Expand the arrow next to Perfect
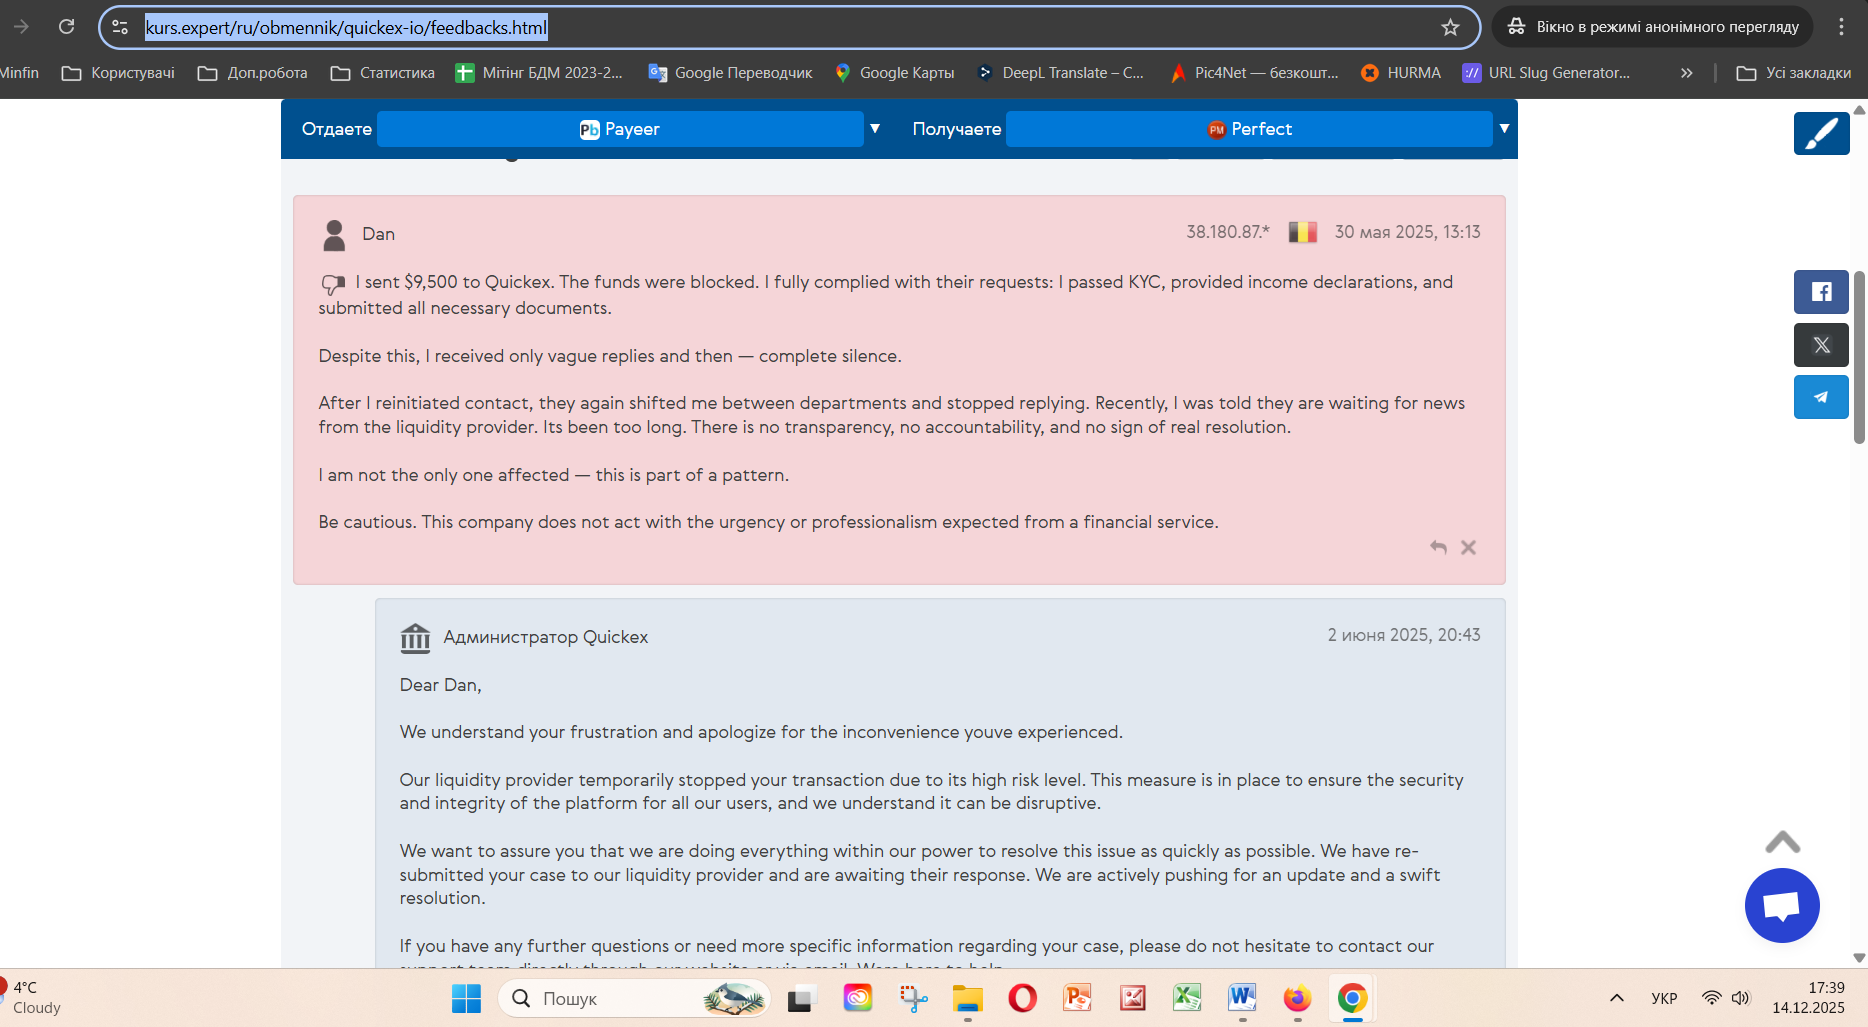Image resolution: width=1868 pixels, height=1027 pixels. point(1504,129)
